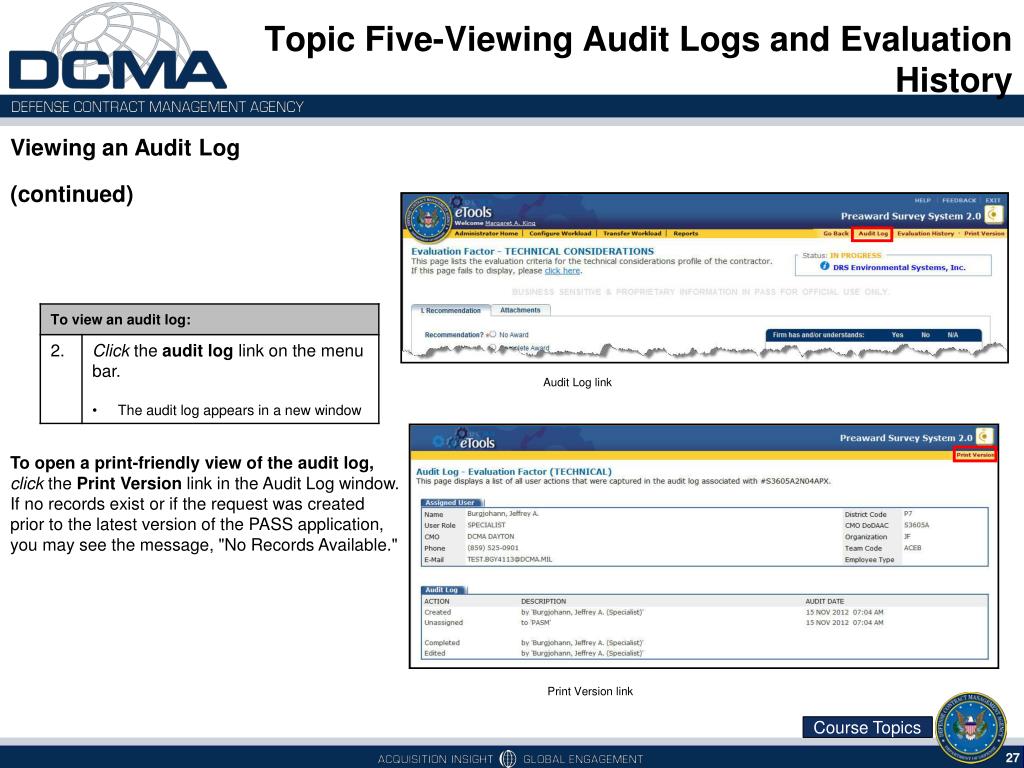Screen dimensions: 1024x768
Task: Click the blue info icon beside DRS Environmental Systems
Action: [x=824, y=266]
